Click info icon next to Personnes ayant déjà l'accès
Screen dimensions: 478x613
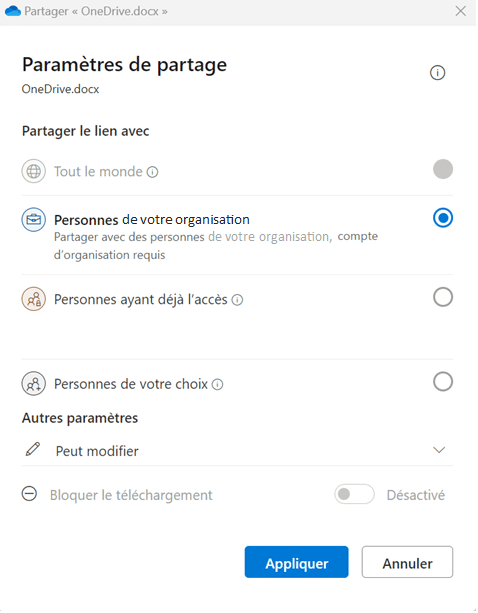tap(237, 300)
